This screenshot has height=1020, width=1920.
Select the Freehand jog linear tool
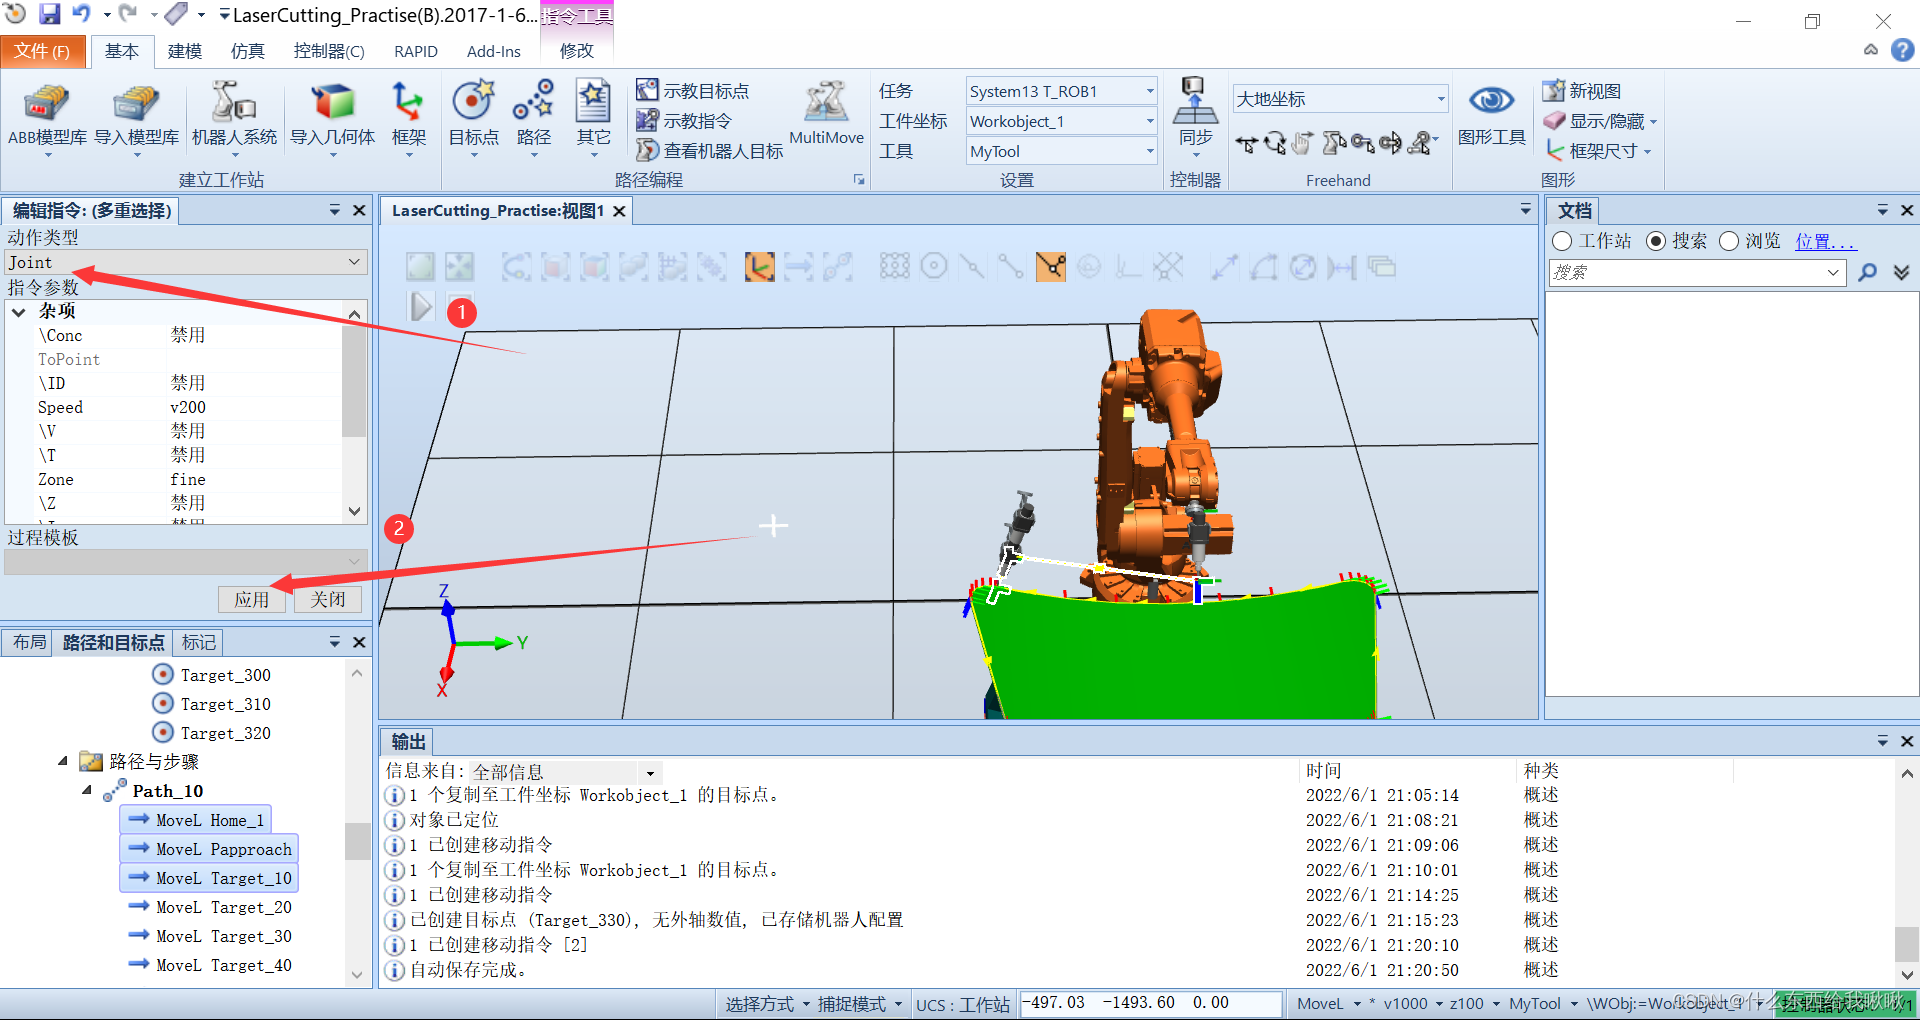[1362, 144]
